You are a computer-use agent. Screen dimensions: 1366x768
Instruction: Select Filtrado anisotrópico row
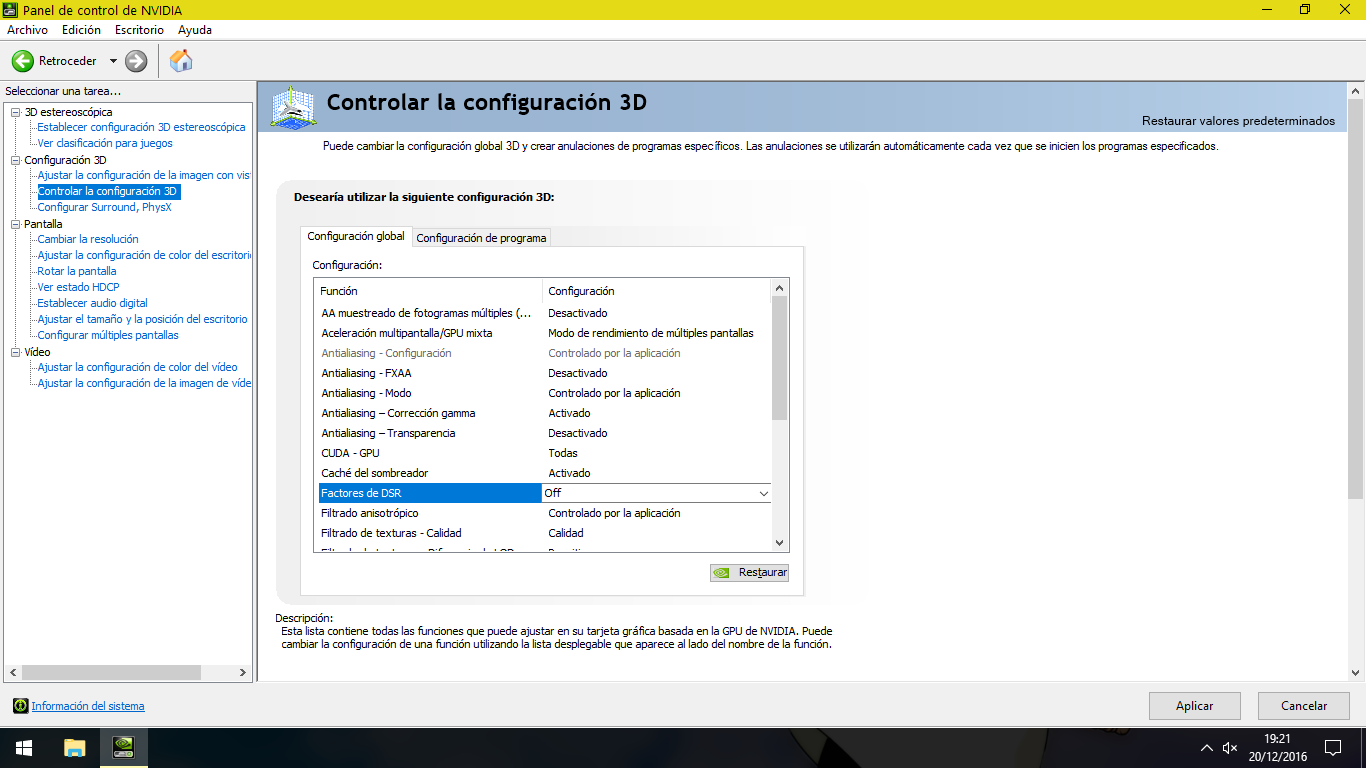point(543,513)
